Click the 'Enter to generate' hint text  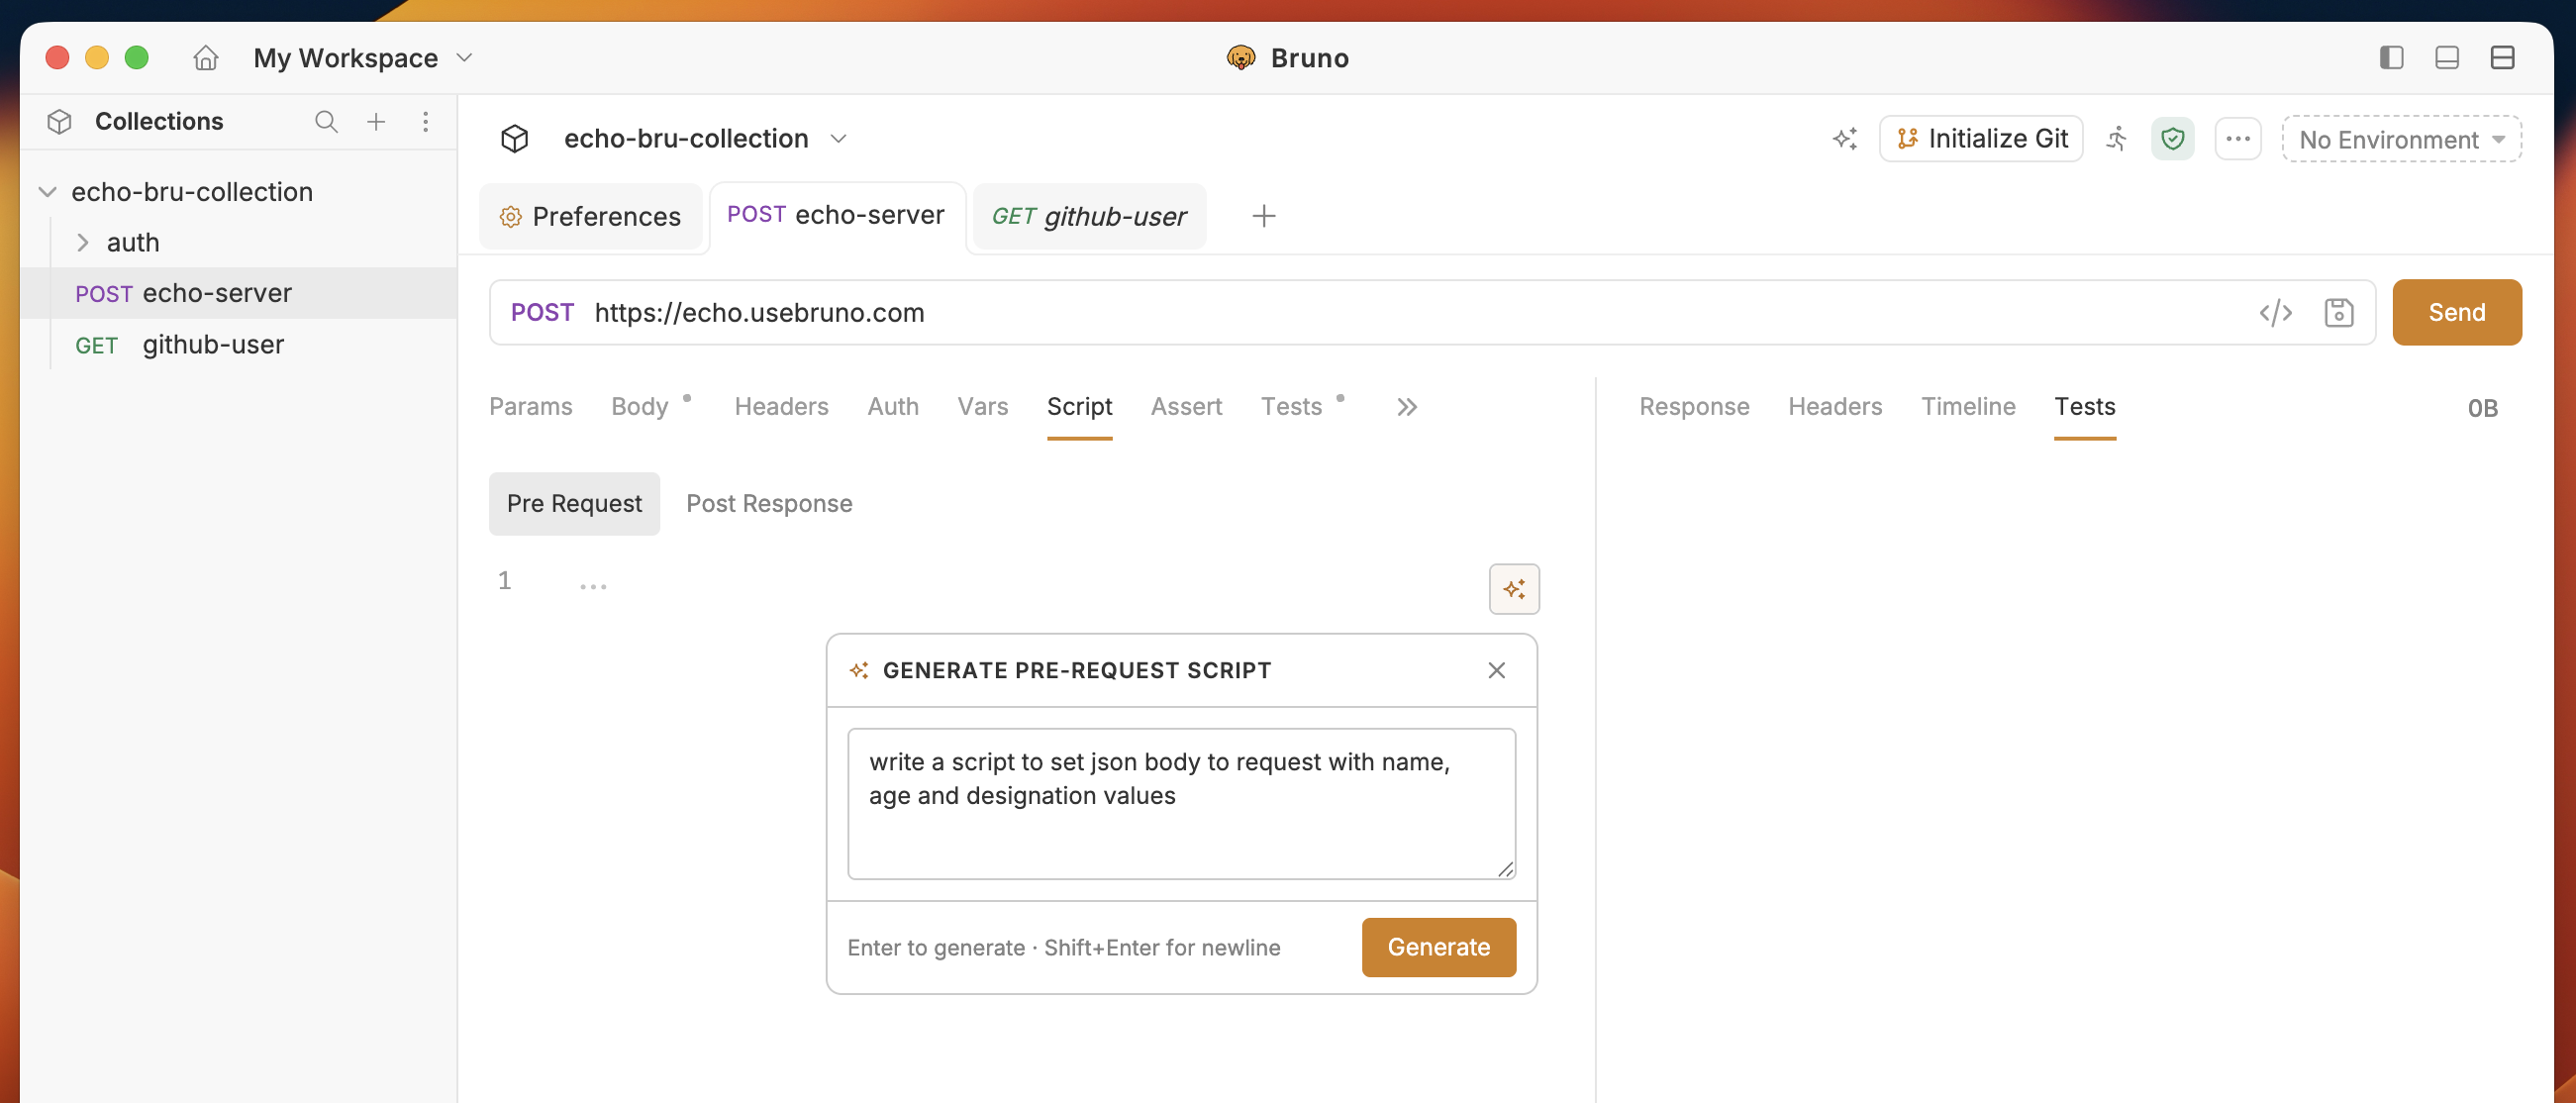[1063, 947]
